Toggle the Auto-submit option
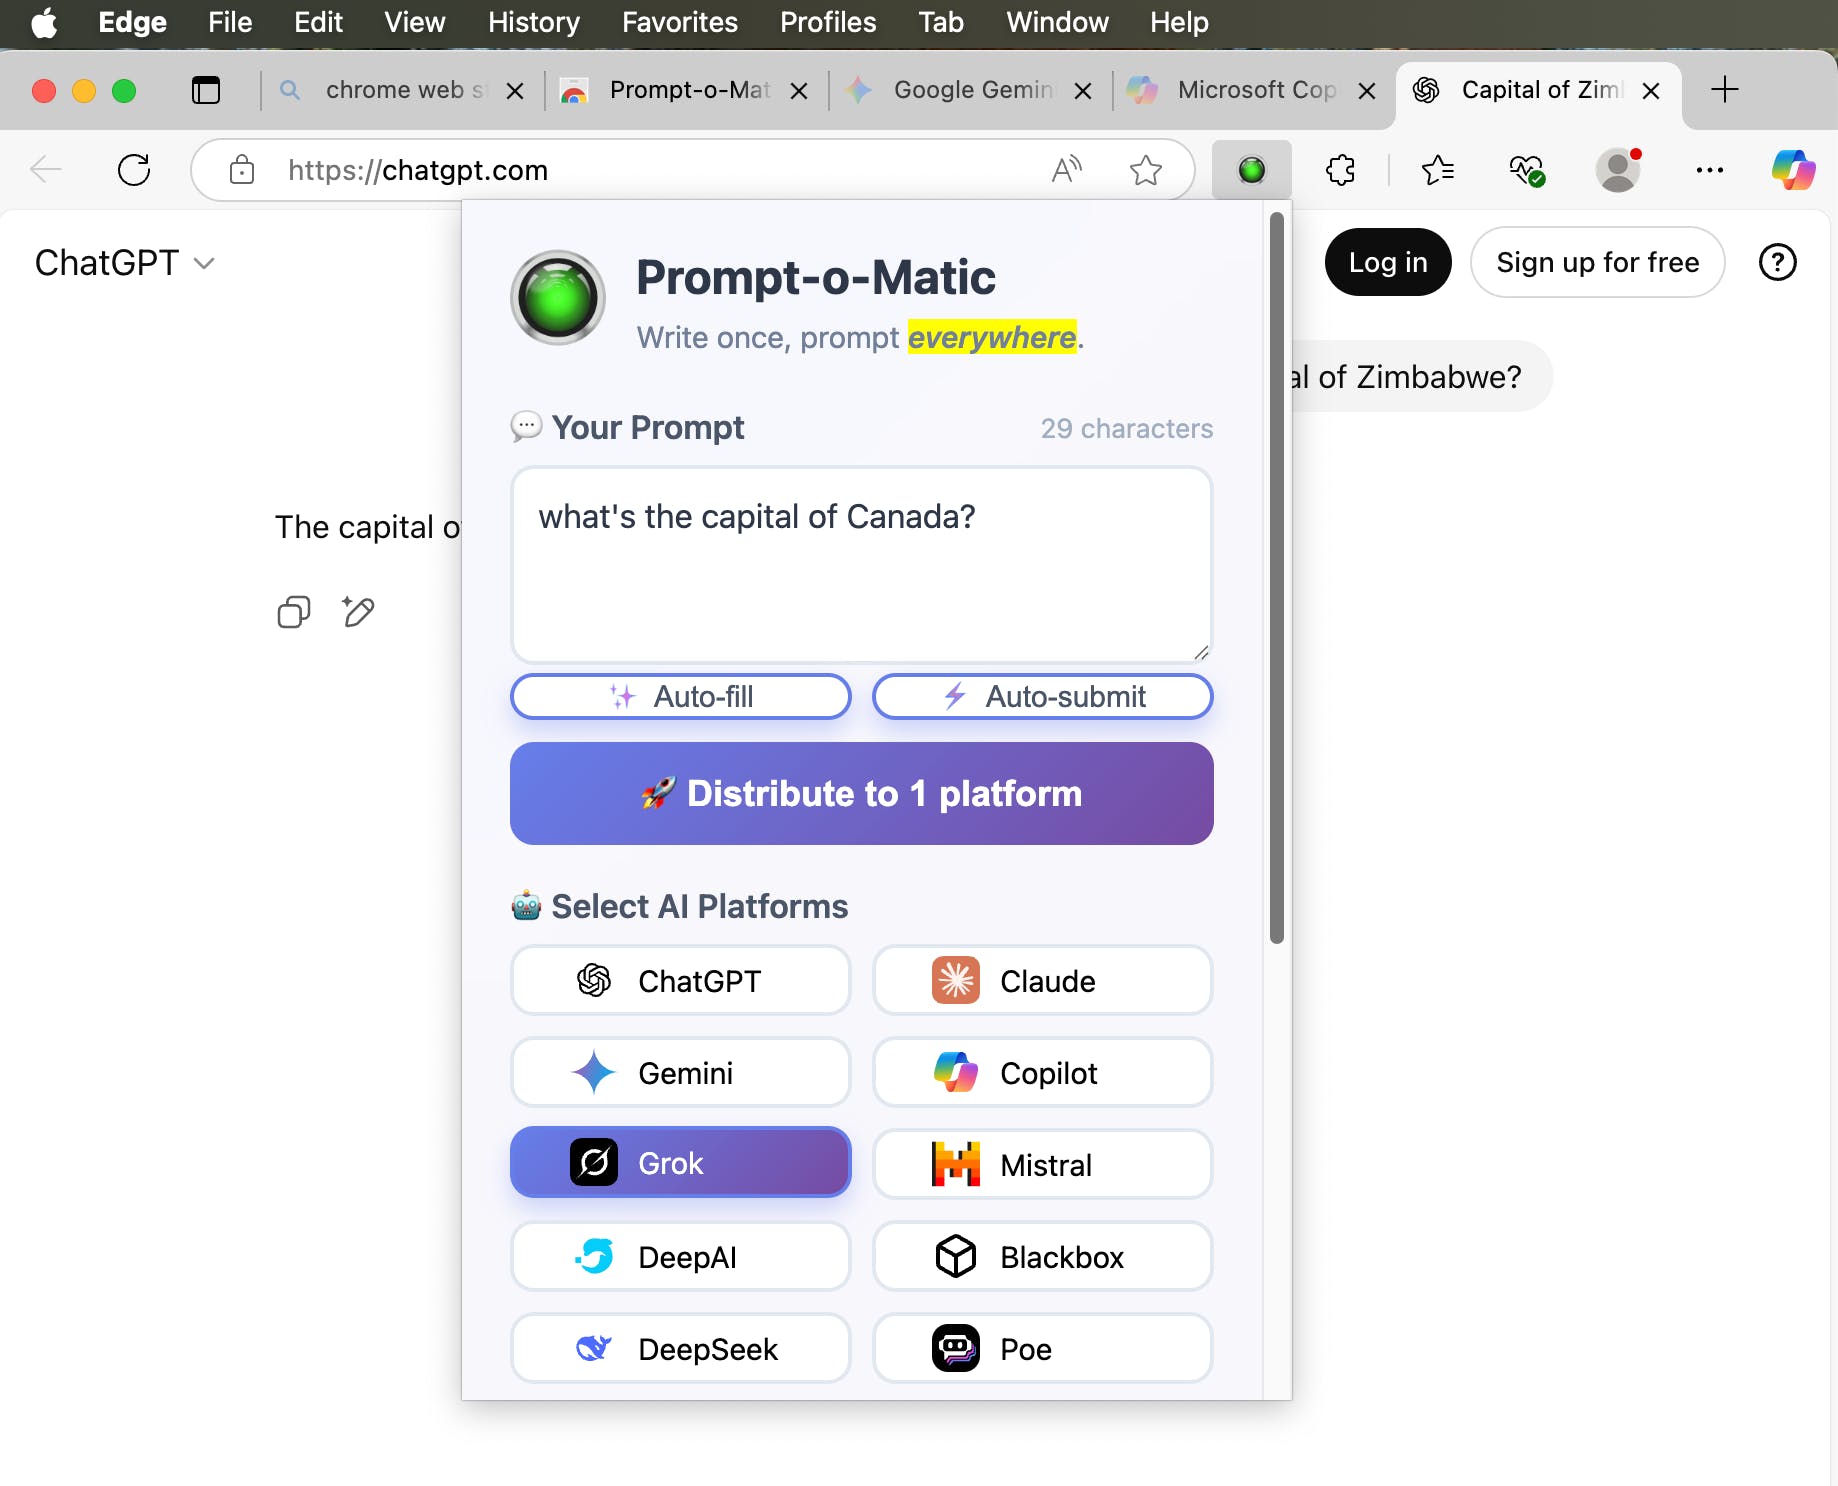 tap(1043, 696)
